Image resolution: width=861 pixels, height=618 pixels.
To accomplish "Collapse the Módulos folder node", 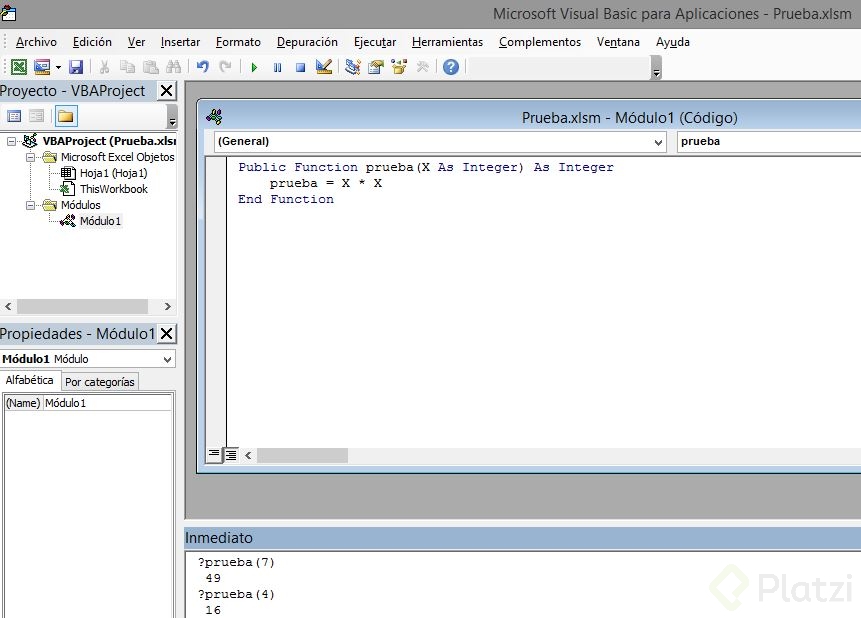I will click(x=31, y=205).
